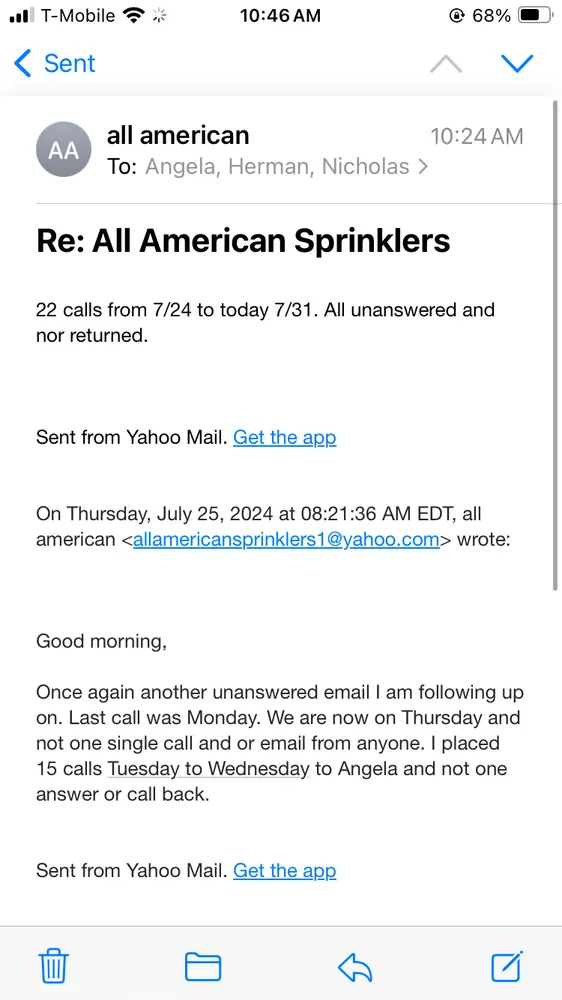Tap the Tuesday to Wednesday underlined text
Screen dimensions: 562x1000
[208, 769]
